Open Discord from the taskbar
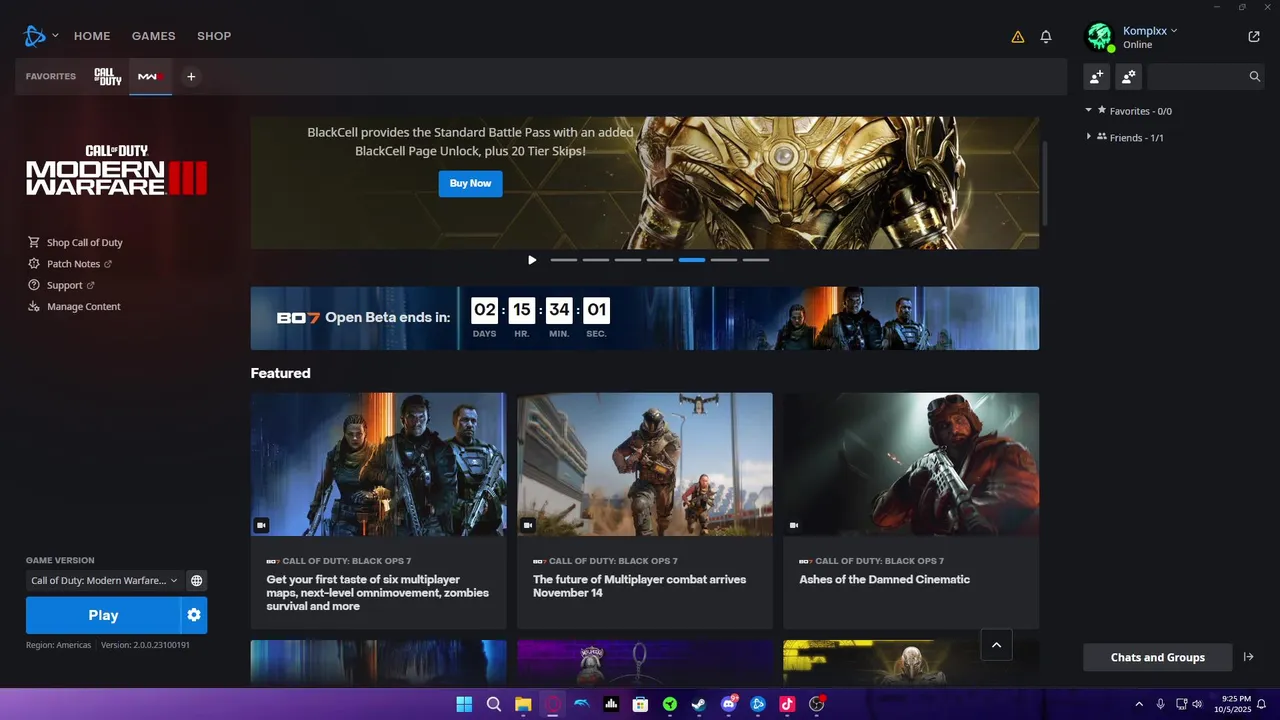This screenshot has height=720, width=1280. pyautogui.click(x=729, y=704)
